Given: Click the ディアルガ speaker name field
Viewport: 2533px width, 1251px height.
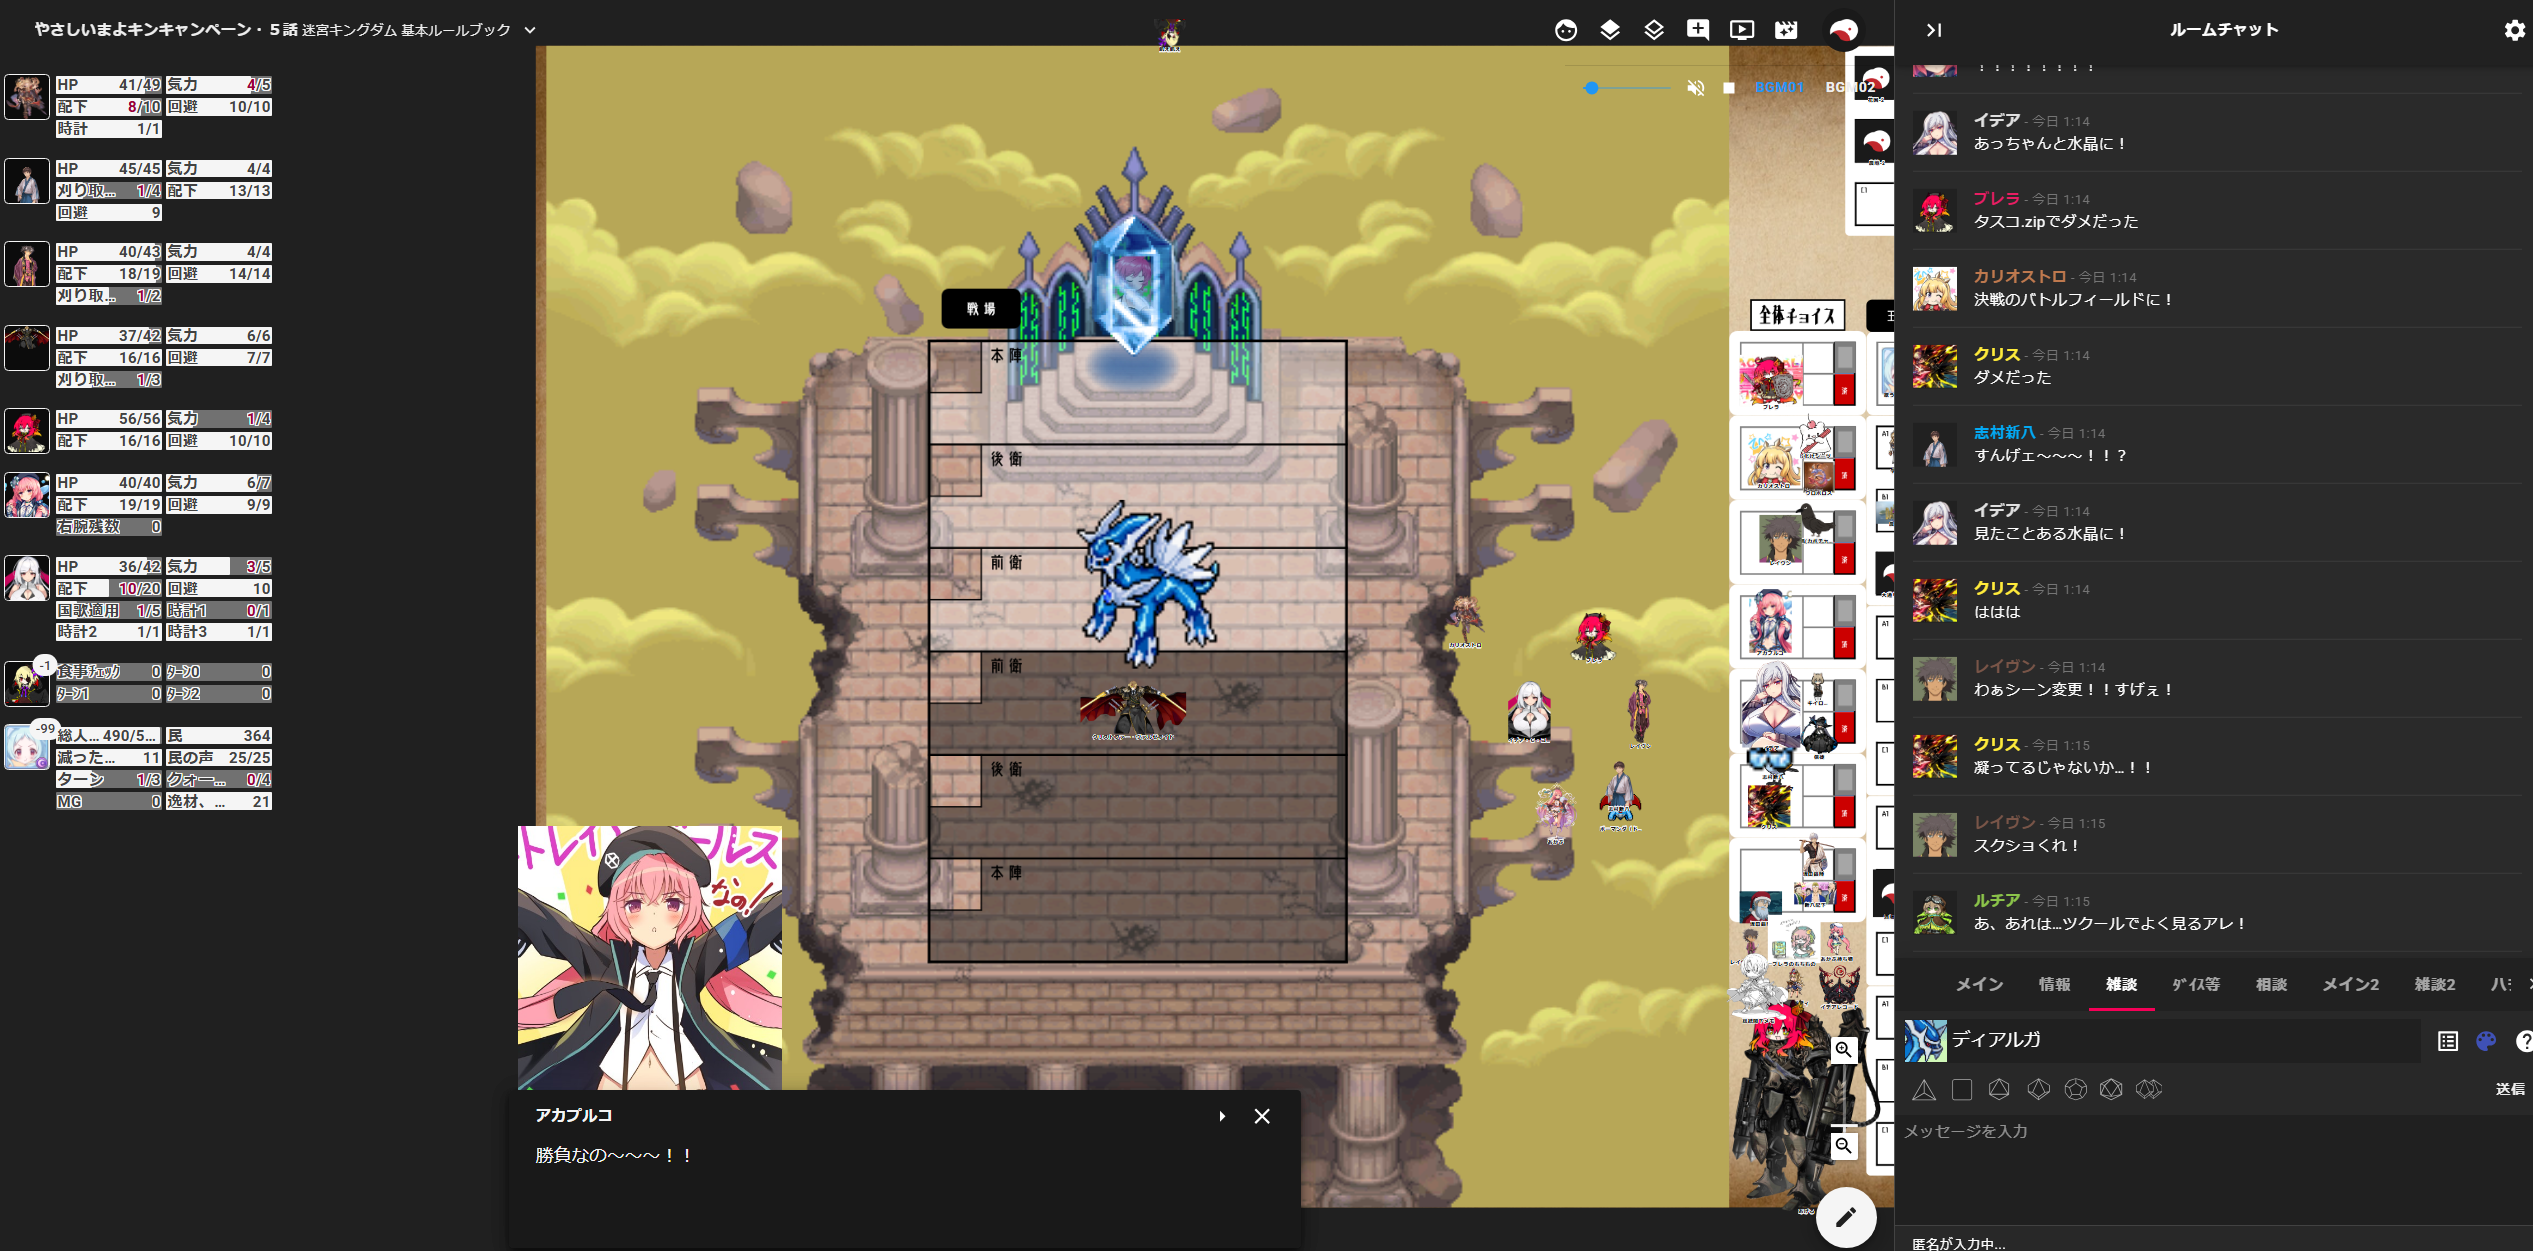Looking at the screenshot, I should [2184, 1040].
